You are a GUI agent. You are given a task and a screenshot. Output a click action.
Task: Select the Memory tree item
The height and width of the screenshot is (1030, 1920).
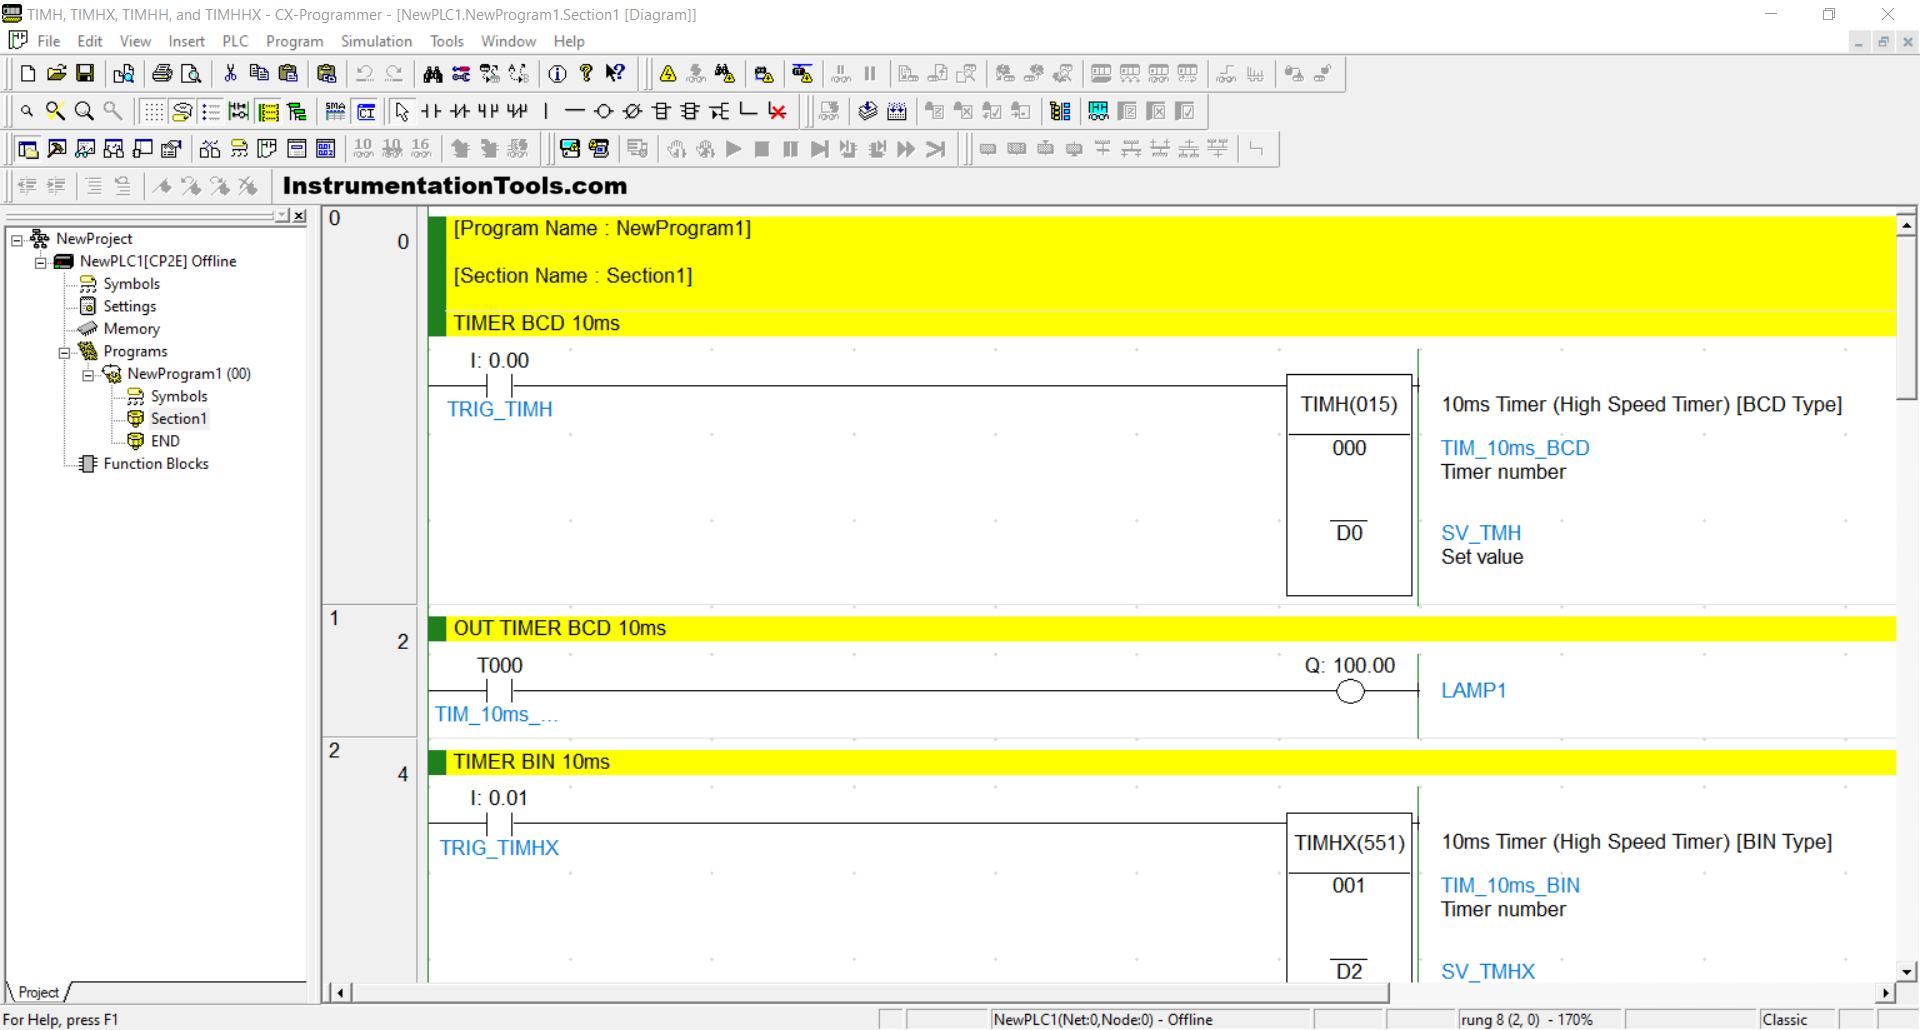click(131, 329)
